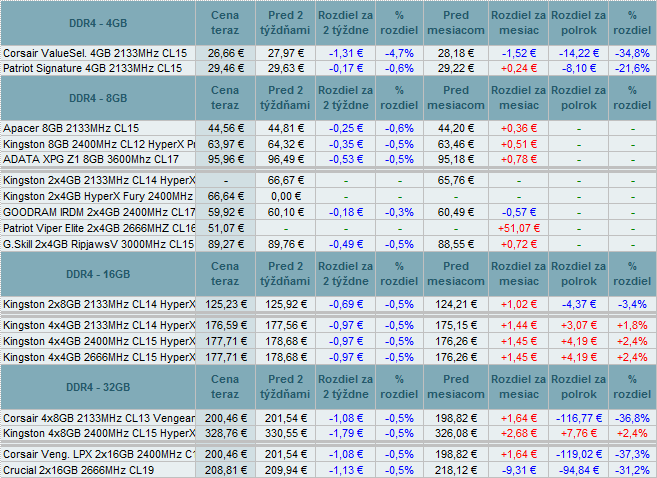657x478 pixels.
Task: Click Kingston 4x4GB 2133MHz CL14 HyperX name
Action: coord(99,325)
